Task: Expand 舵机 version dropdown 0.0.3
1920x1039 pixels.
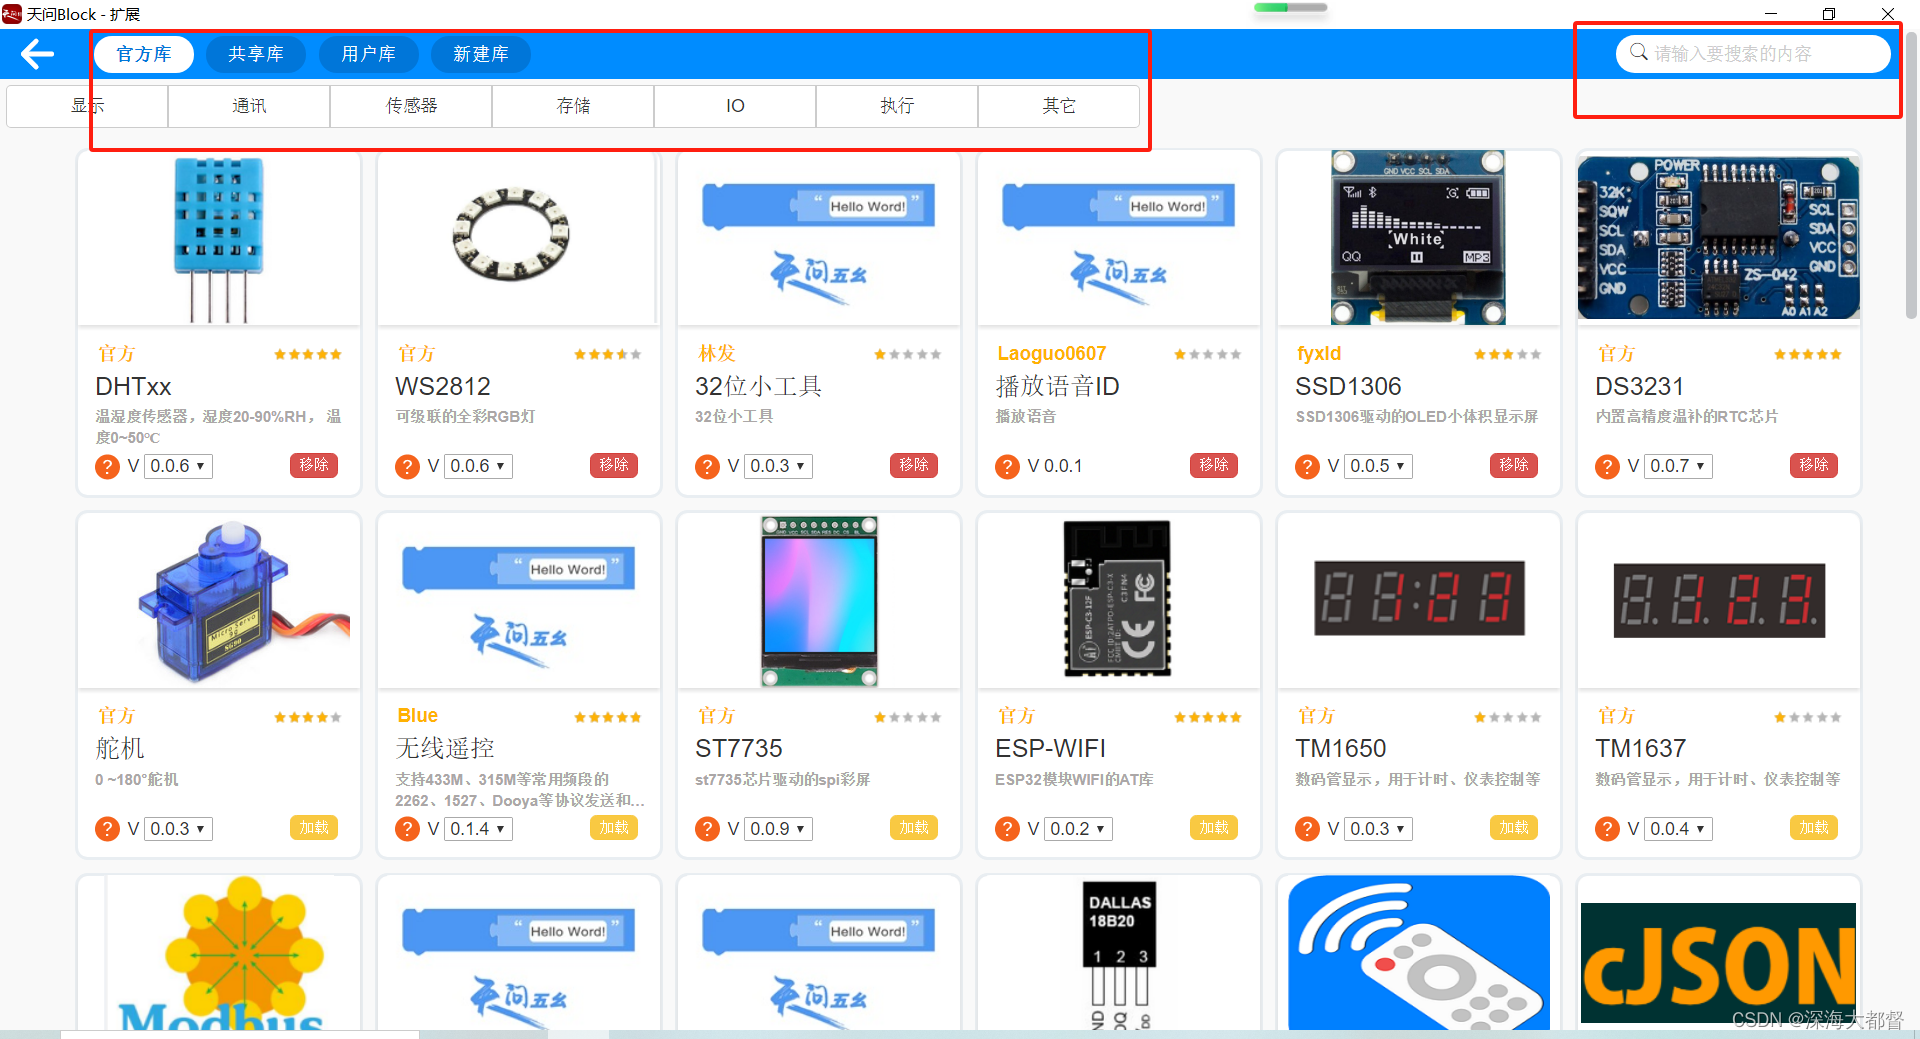Action: click(179, 829)
